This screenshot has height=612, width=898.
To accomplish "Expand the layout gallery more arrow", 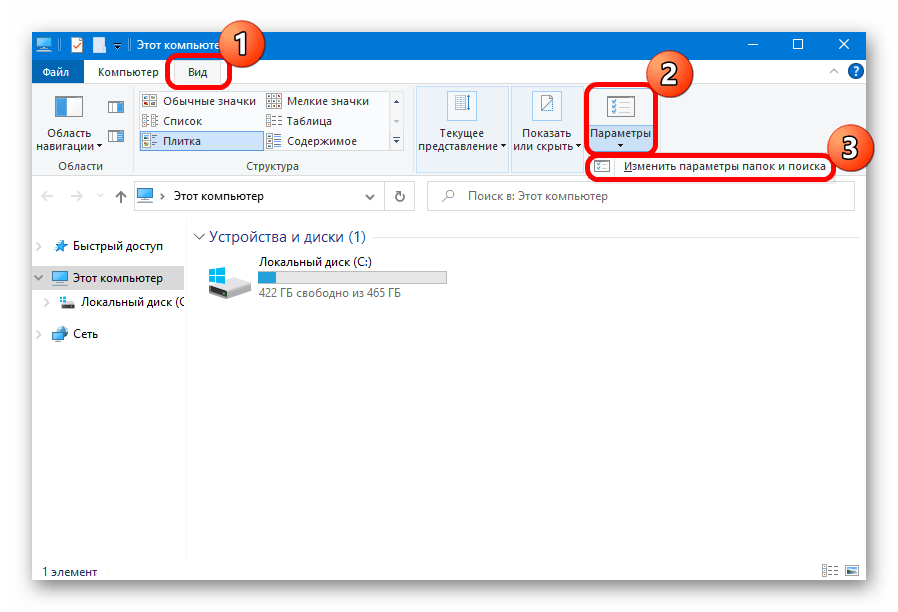I will tap(396, 141).
